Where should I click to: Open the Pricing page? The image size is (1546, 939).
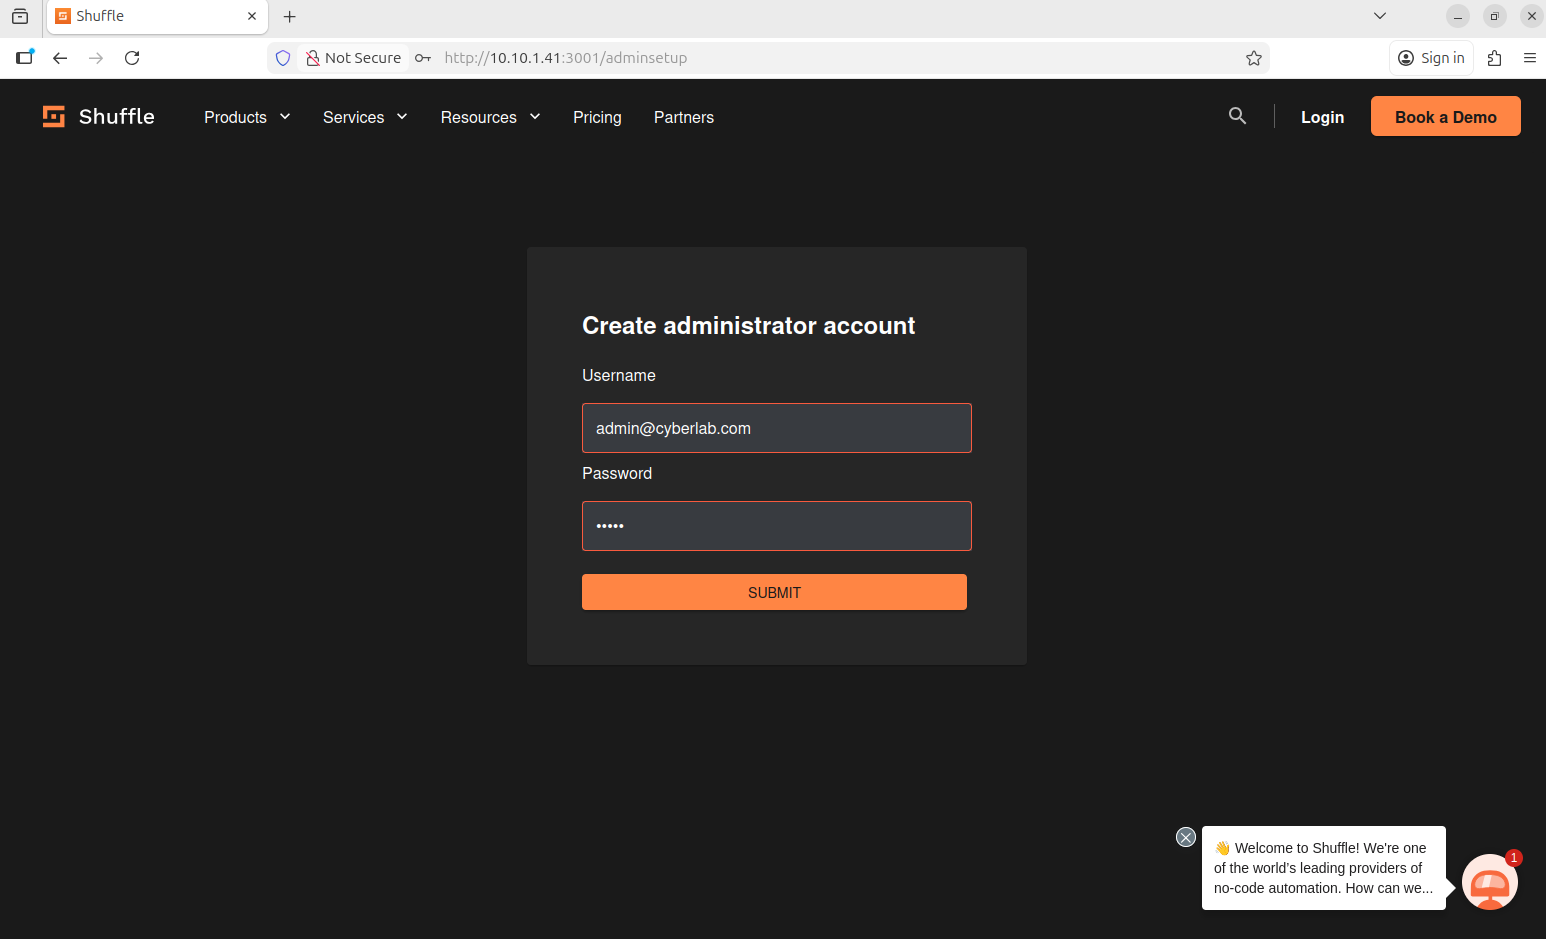(x=597, y=117)
